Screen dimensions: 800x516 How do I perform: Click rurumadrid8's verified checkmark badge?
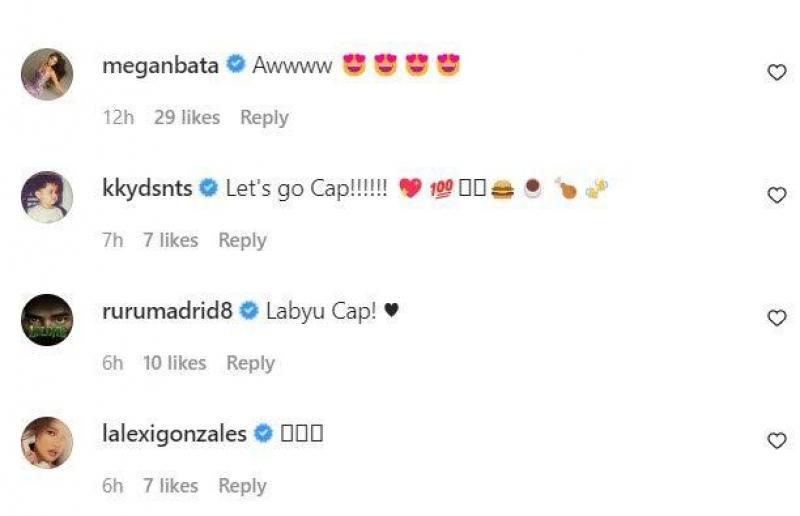(249, 310)
